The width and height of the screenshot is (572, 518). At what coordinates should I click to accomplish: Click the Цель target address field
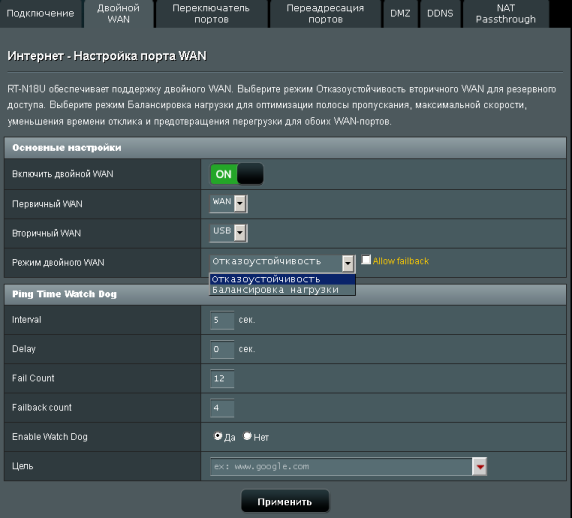click(x=341, y=467)
